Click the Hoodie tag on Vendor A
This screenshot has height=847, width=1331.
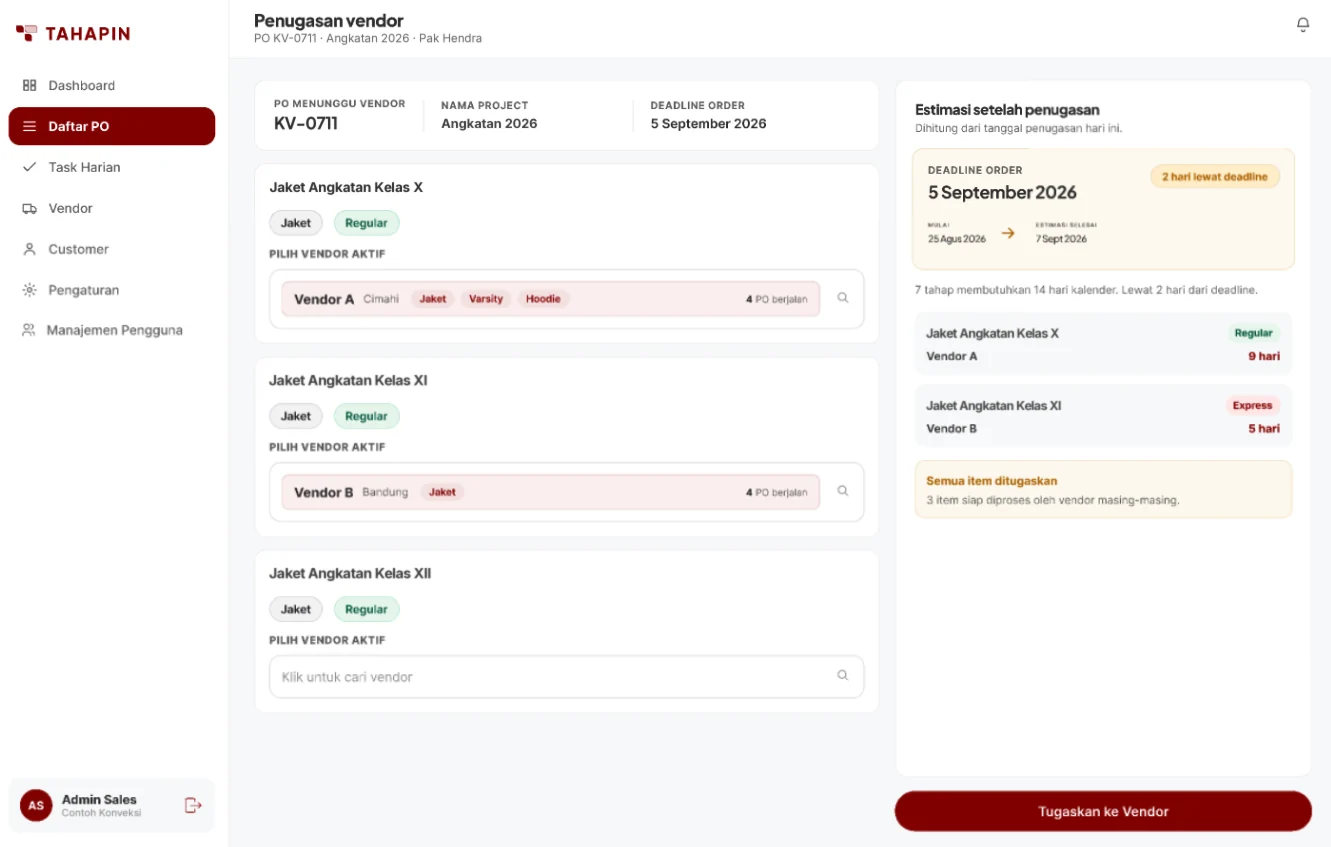point(543,299)
